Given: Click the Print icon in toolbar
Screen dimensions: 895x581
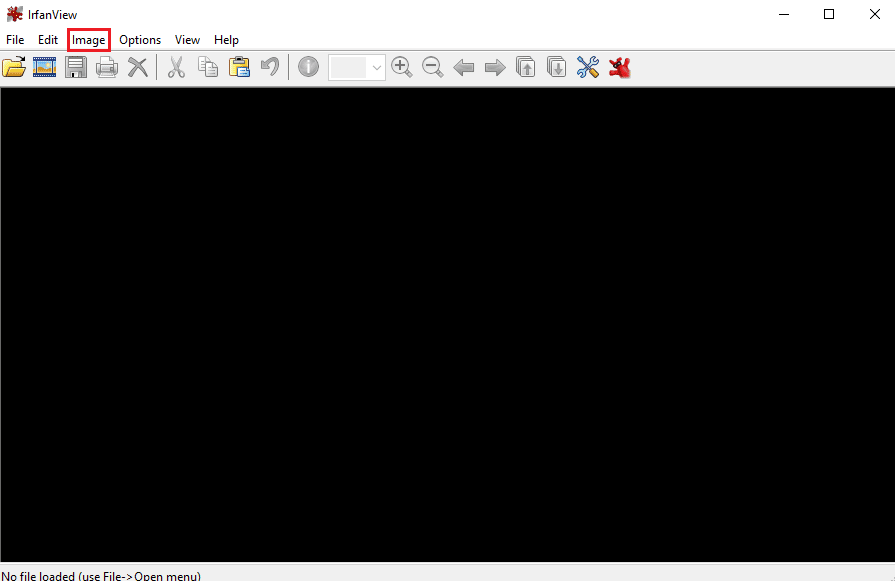Looking at the screenshot, I should click(107, 67).
